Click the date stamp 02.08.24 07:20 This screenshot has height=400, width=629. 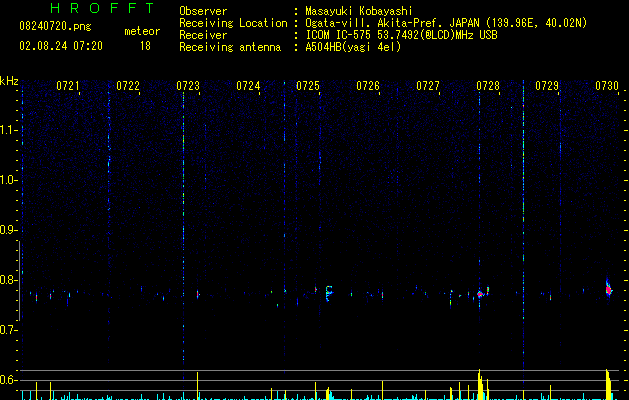click(61, 46)
